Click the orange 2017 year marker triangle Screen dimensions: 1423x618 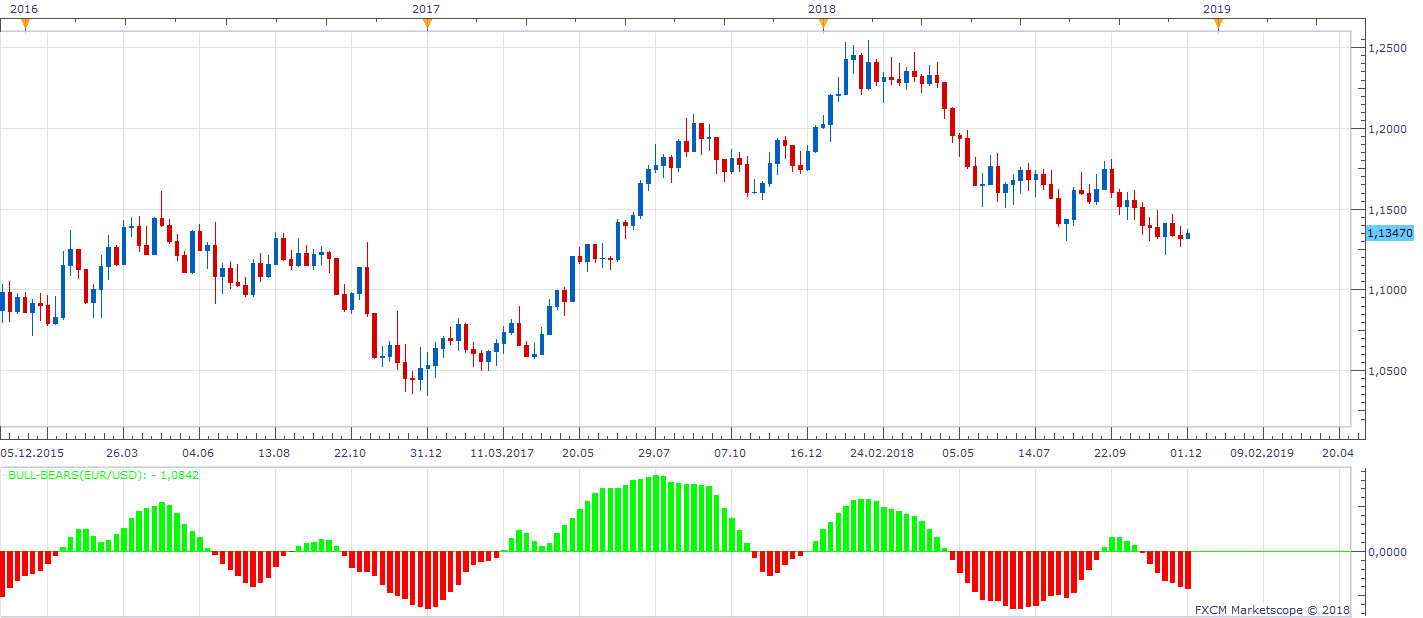427,25
